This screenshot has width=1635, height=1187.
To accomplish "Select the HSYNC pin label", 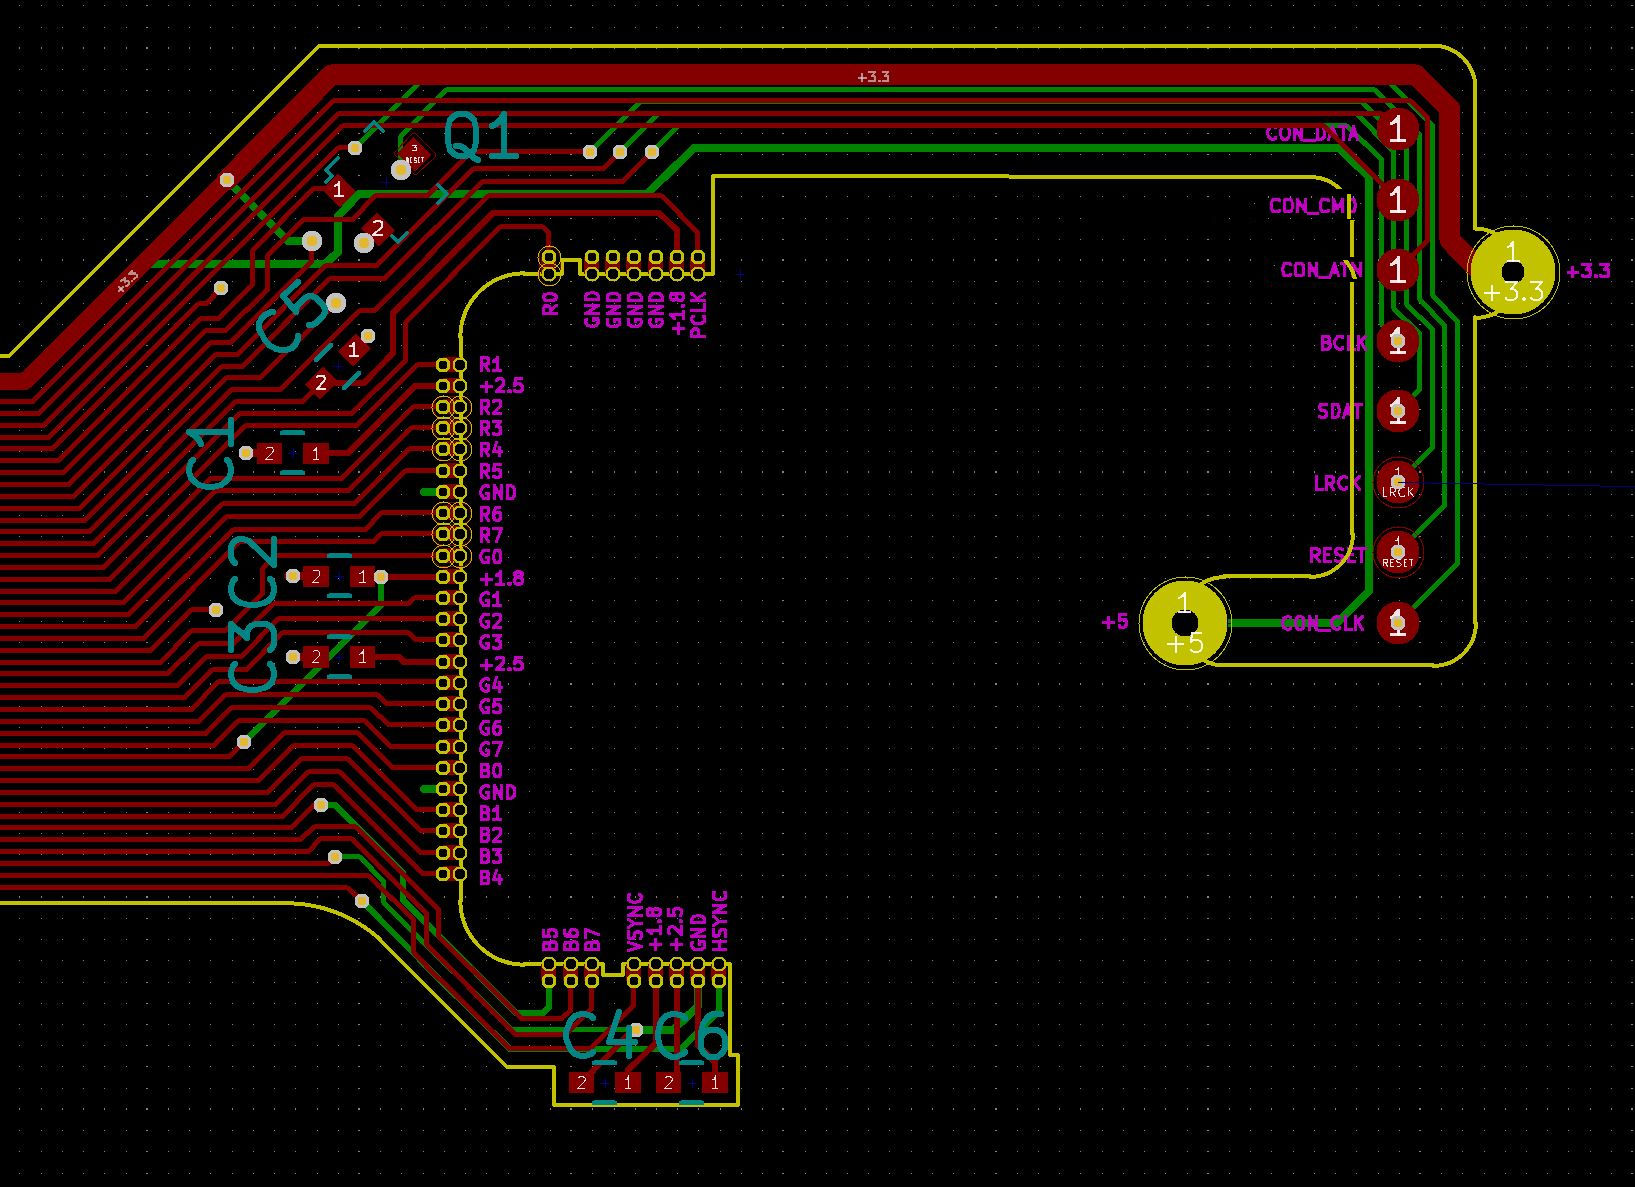I will 721,921.
